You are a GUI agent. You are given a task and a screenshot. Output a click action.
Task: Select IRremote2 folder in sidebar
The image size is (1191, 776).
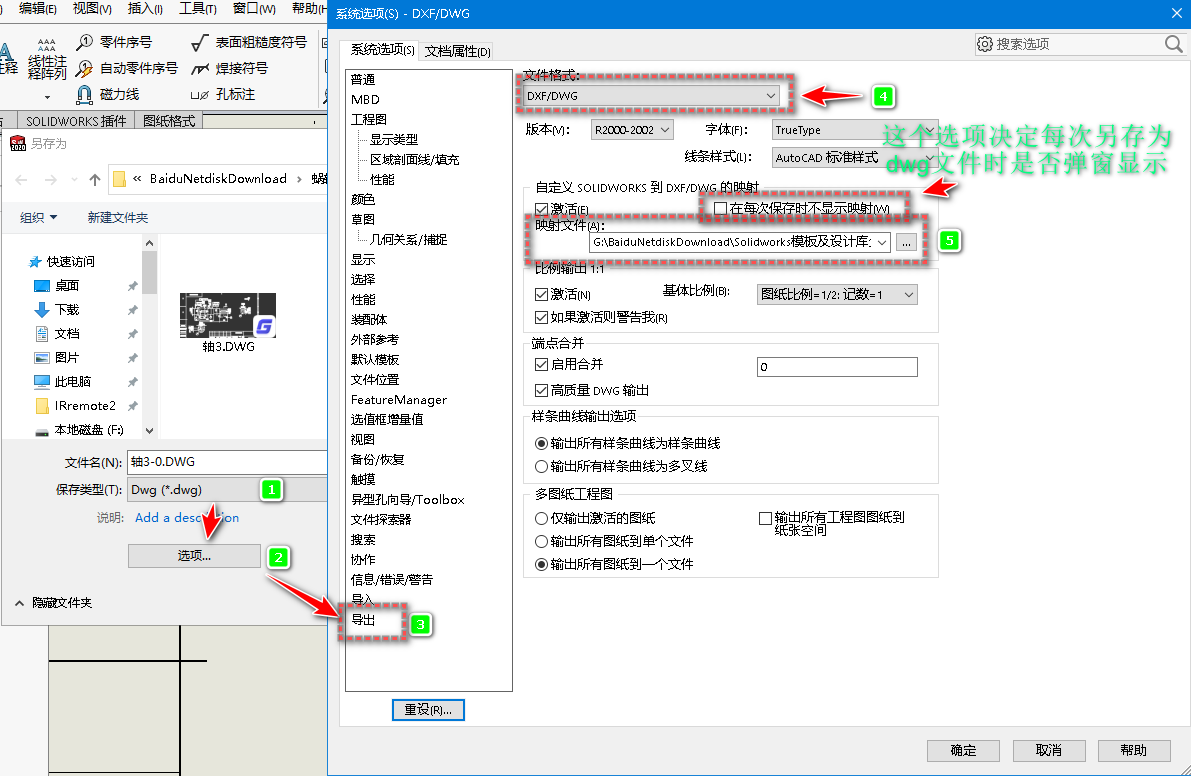pyautogui.click(x=84, y=405)
